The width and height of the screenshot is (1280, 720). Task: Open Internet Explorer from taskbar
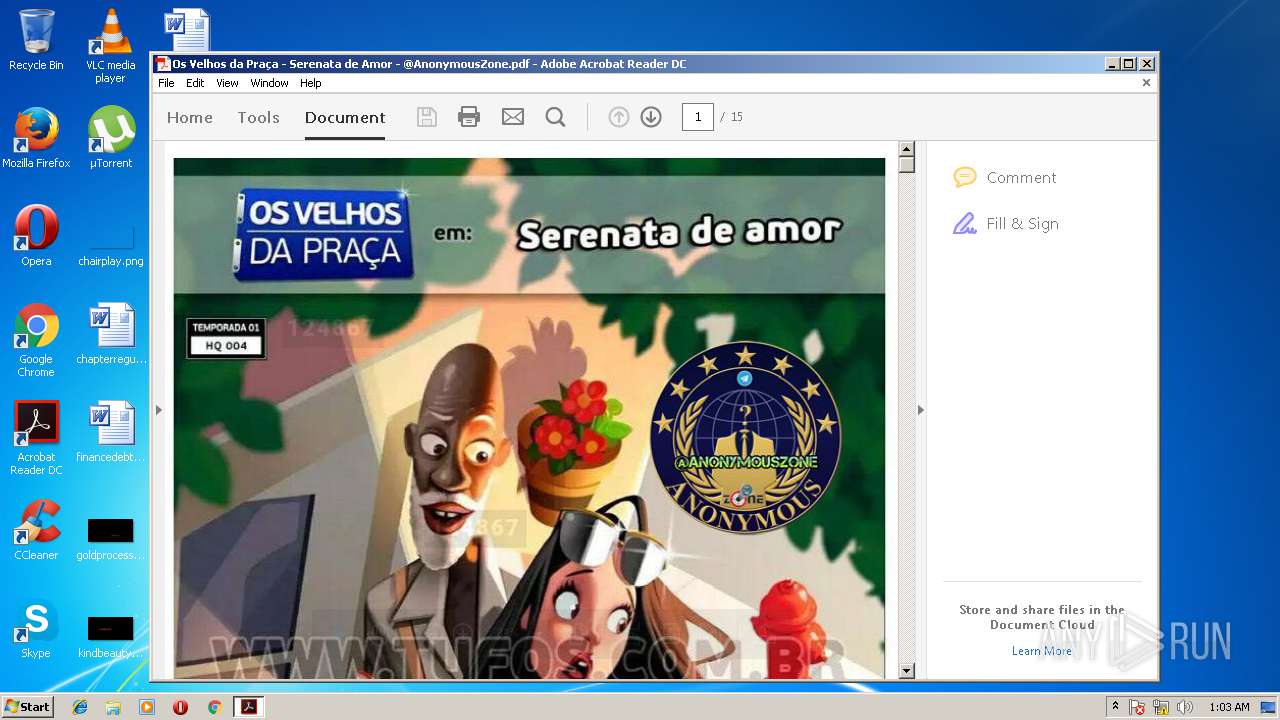click(x=80, y=707)
